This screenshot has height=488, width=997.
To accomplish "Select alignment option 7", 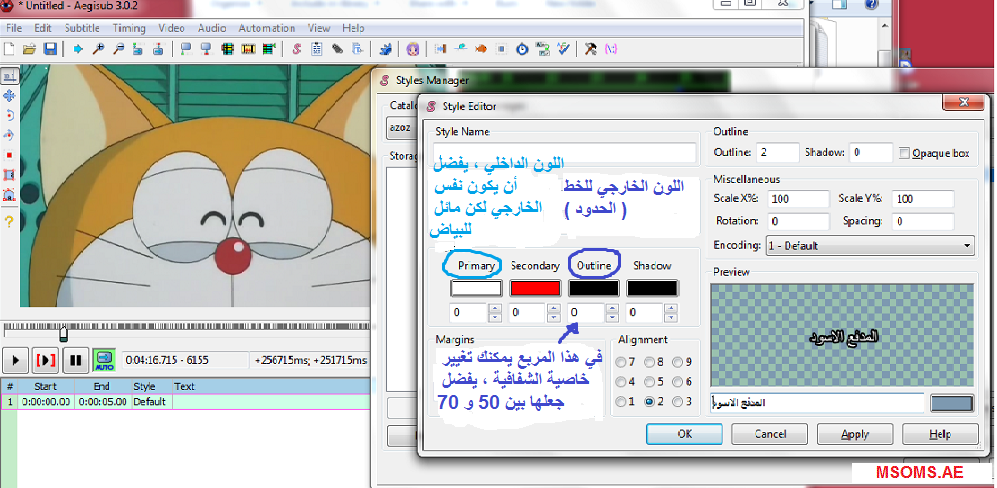I will click(x=625, y=362).
